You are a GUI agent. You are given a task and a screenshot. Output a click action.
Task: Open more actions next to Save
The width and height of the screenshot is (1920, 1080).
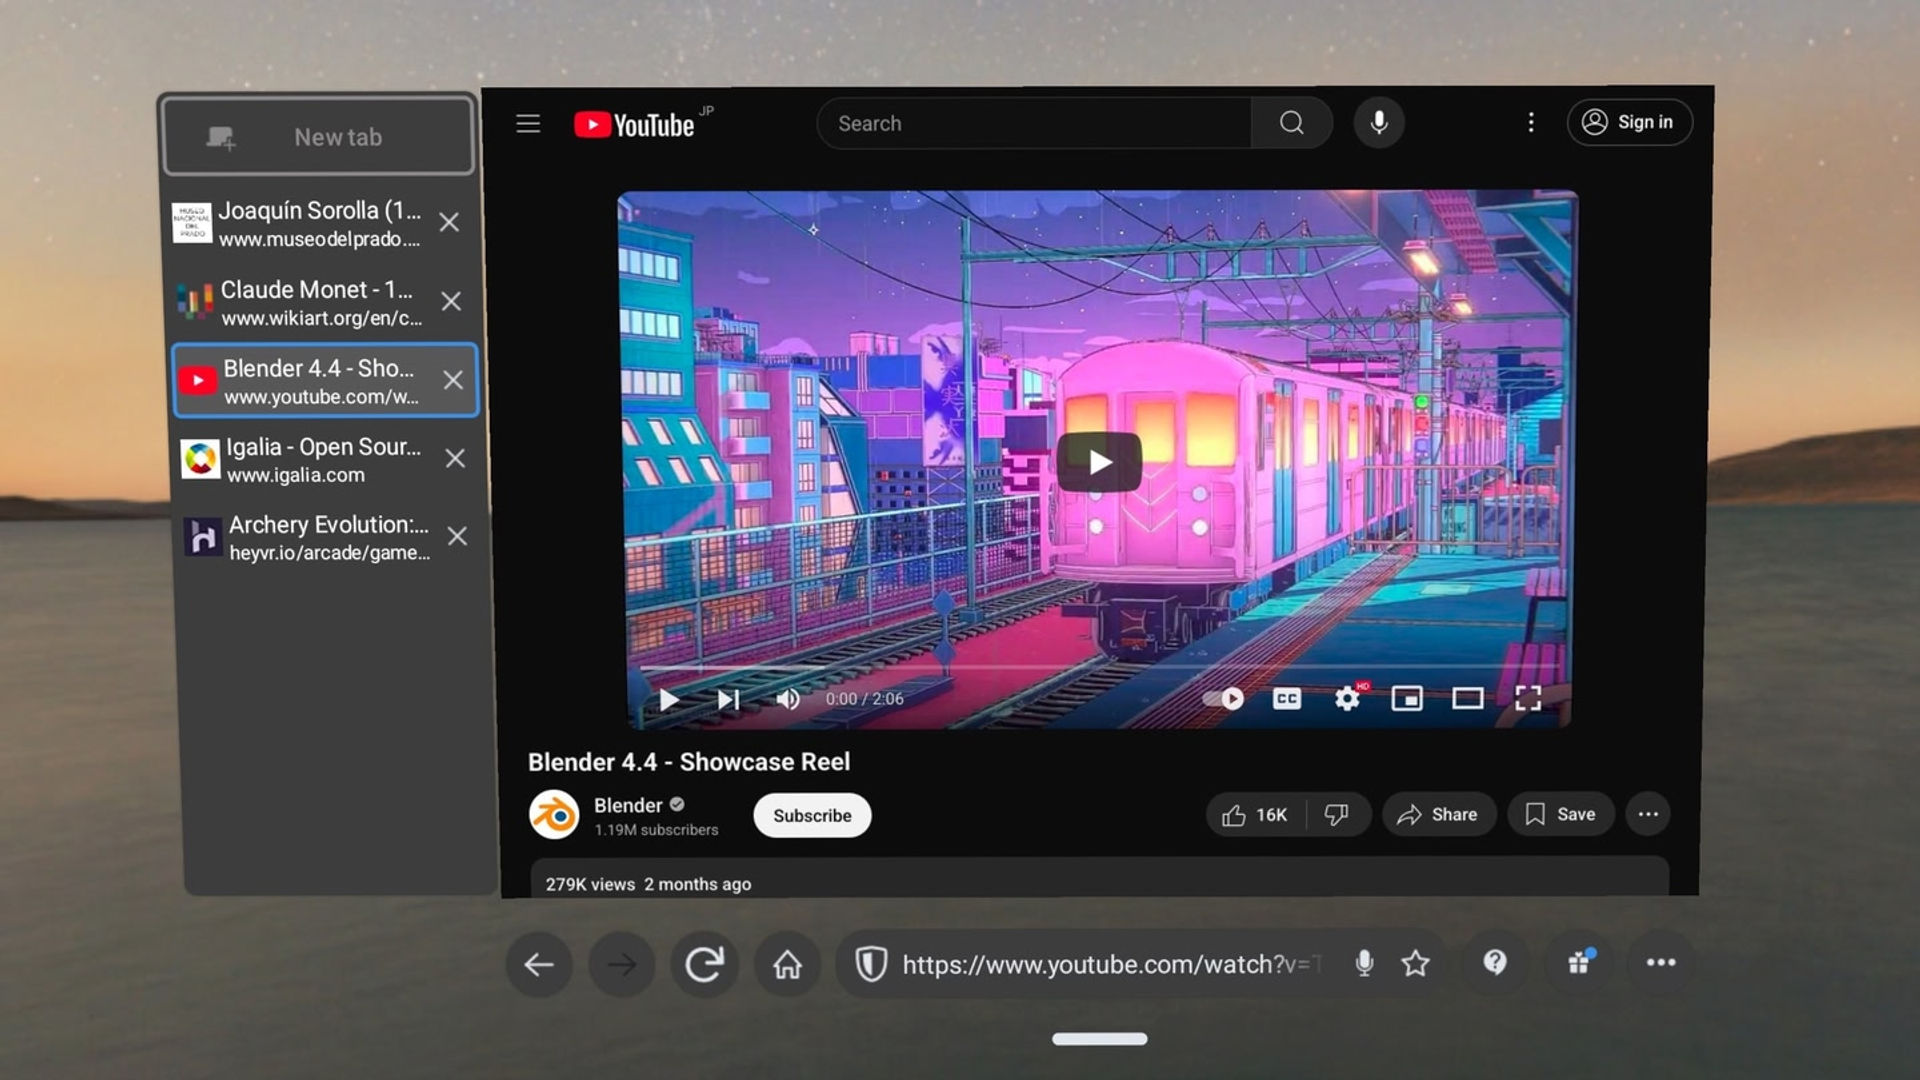click(1648, 815)
